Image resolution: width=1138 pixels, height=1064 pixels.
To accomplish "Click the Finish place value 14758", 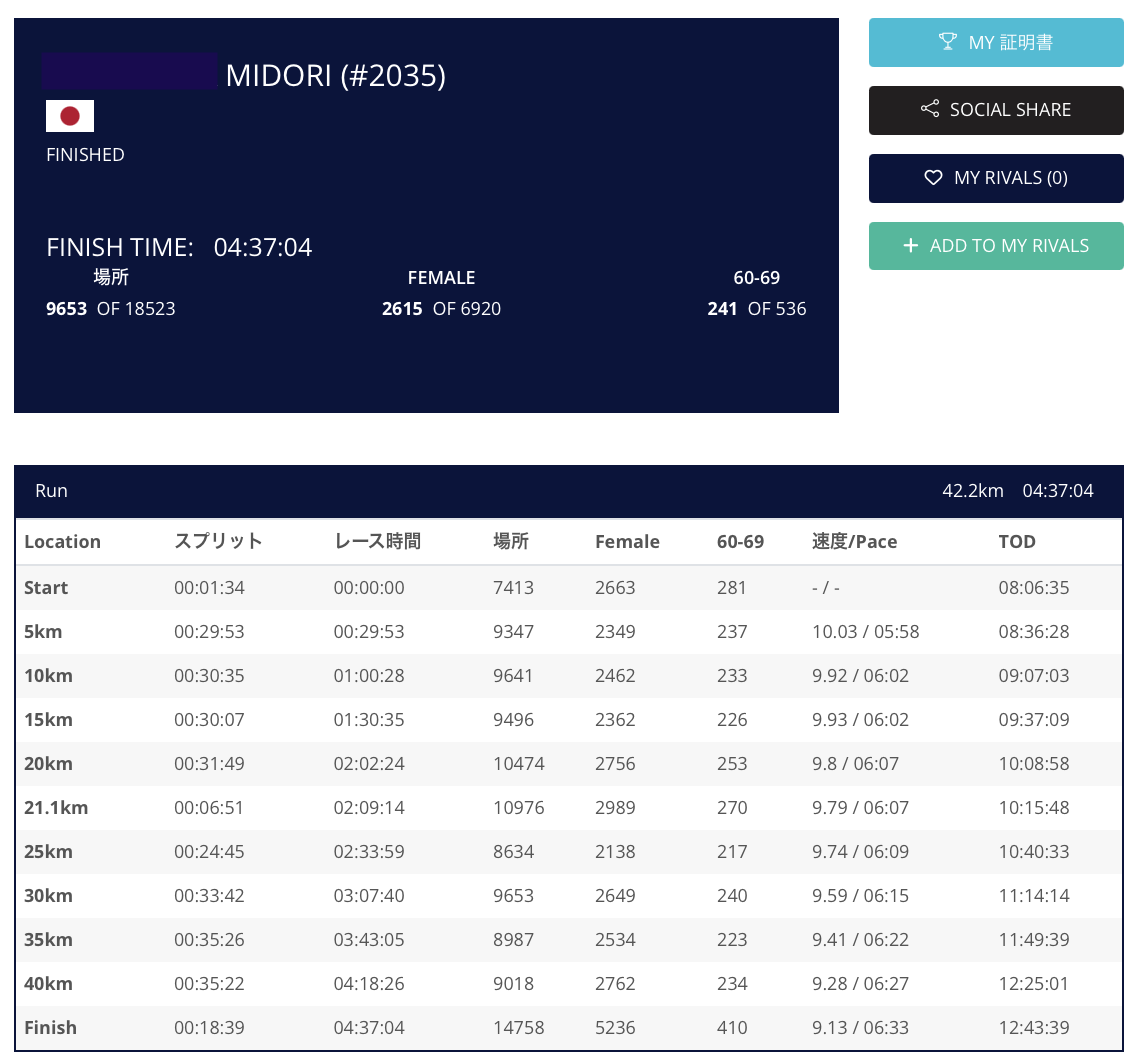I will coord(518,1028).
